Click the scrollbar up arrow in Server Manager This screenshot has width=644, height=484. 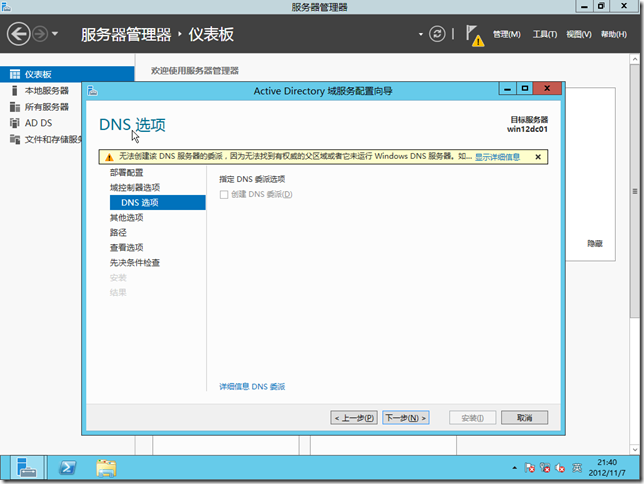click(x=635, y=59)
